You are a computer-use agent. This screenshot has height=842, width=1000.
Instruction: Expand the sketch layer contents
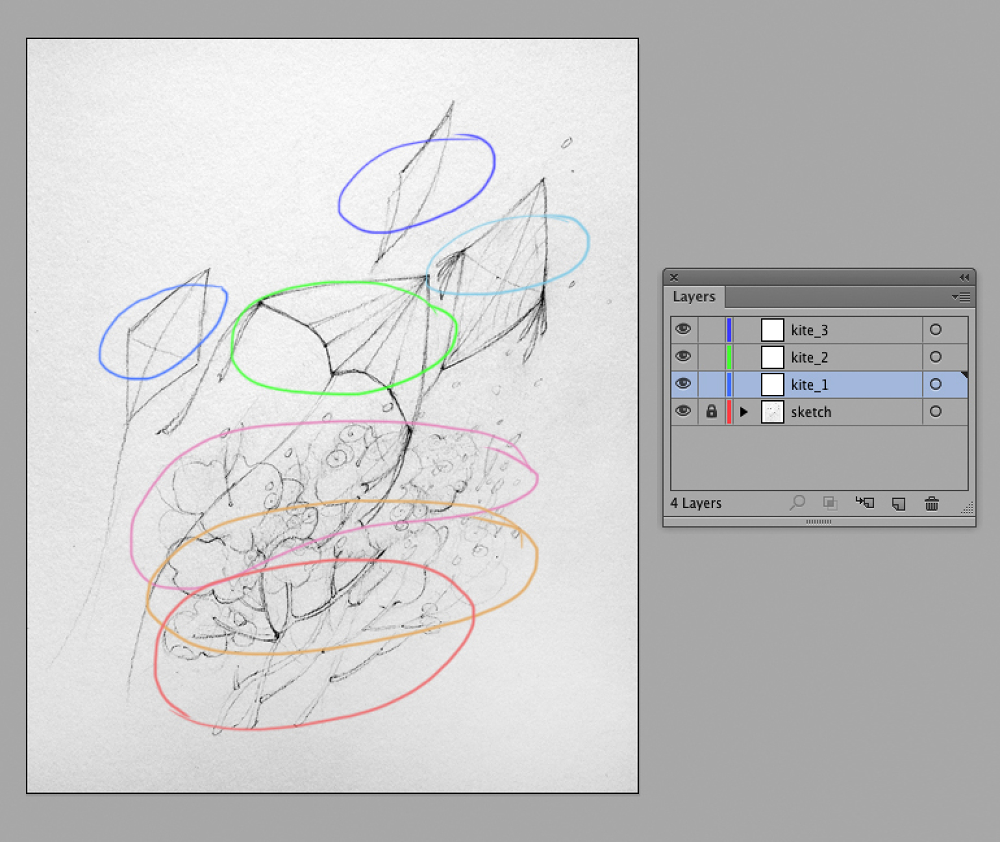coord(744,412)
